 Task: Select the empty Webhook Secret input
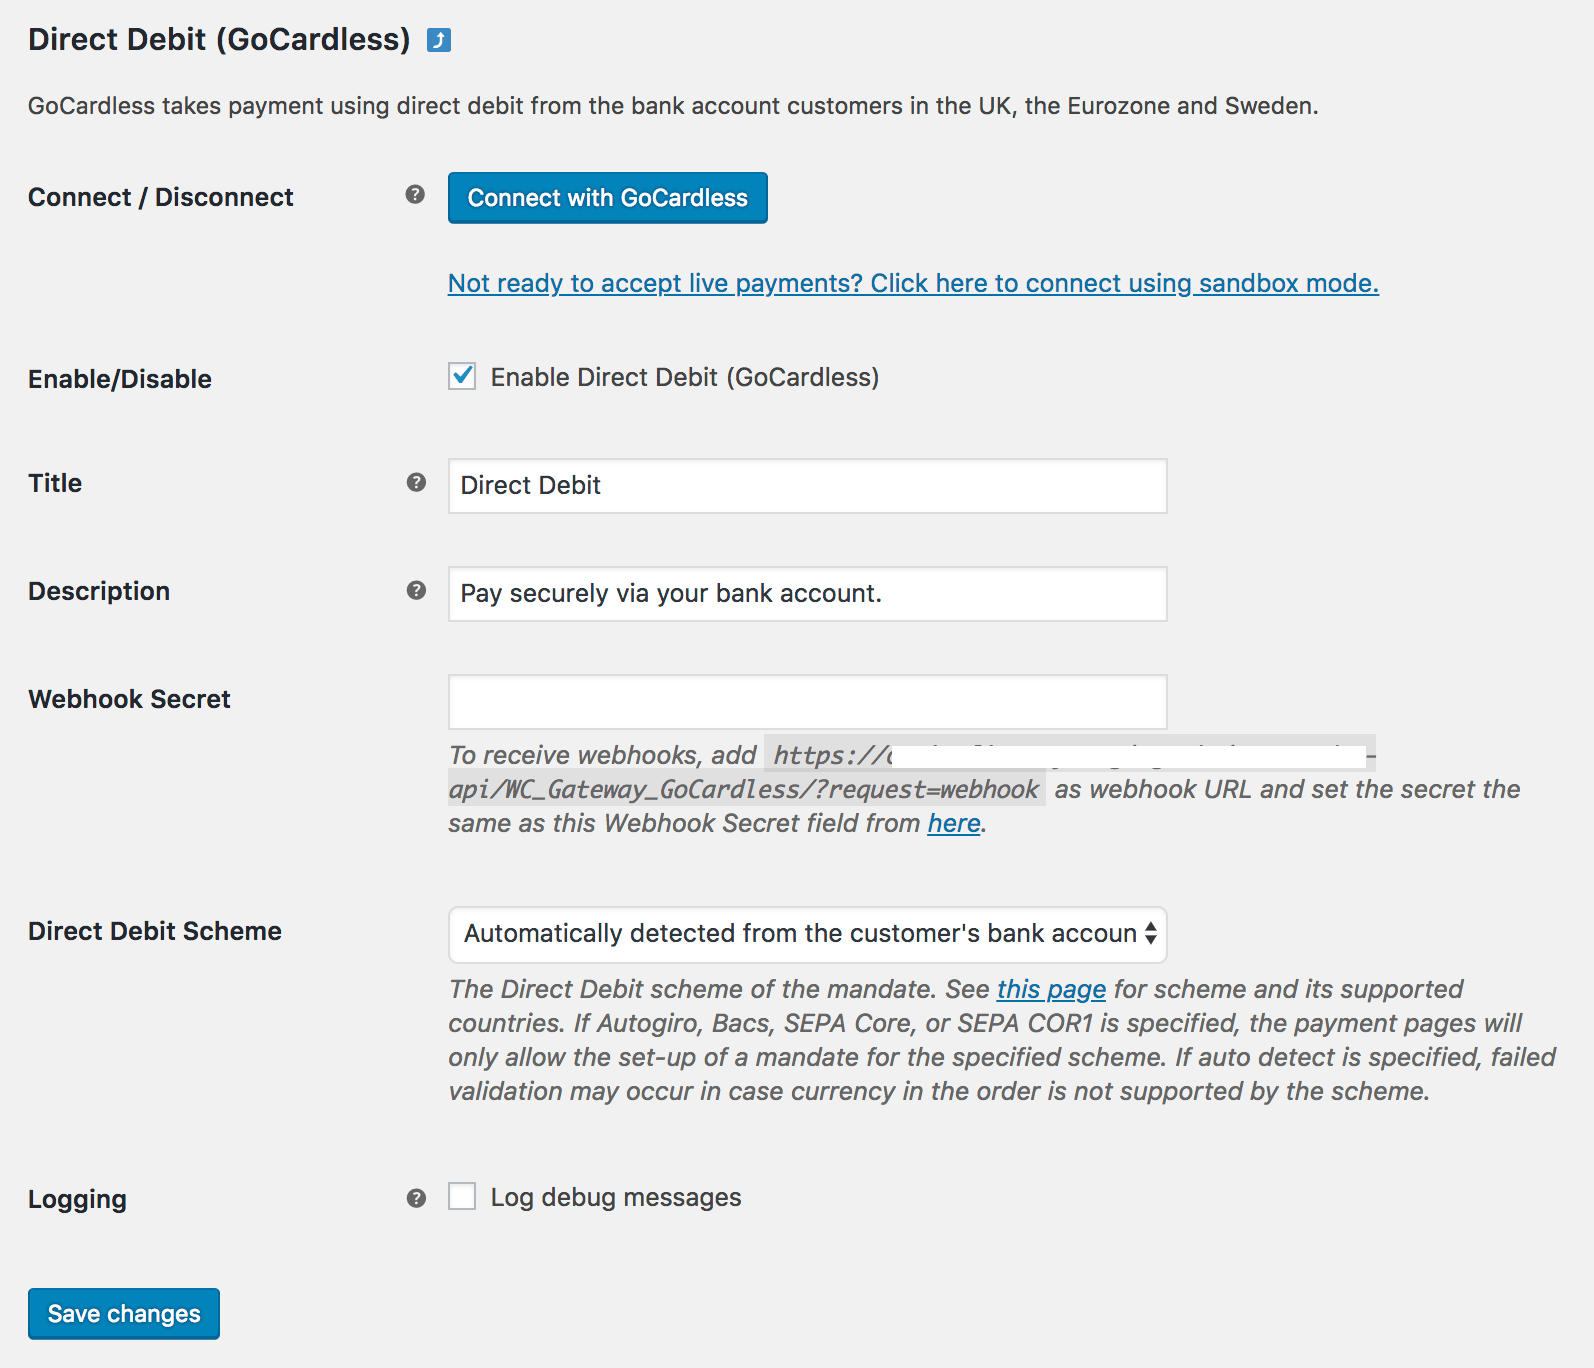[x=807, y=702]
